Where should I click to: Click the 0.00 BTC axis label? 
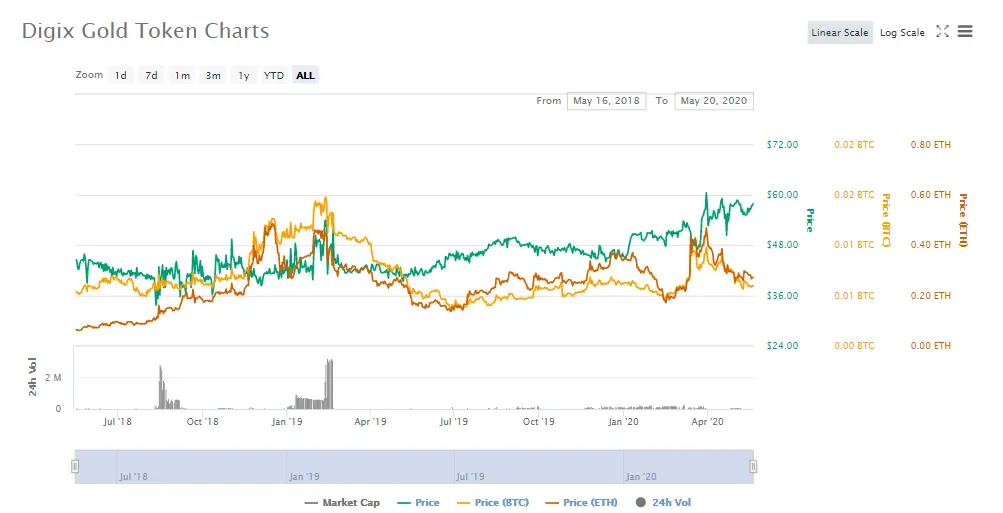[854, 345]
